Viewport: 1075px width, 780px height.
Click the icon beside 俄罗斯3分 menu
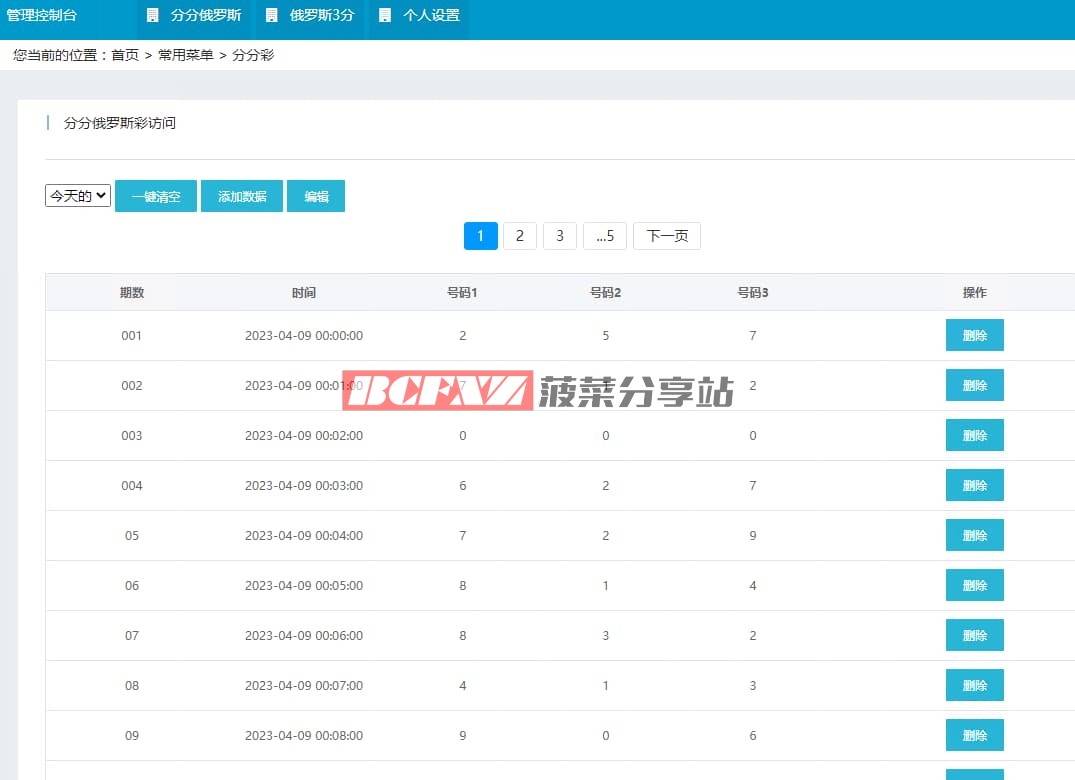coord(271,16)
